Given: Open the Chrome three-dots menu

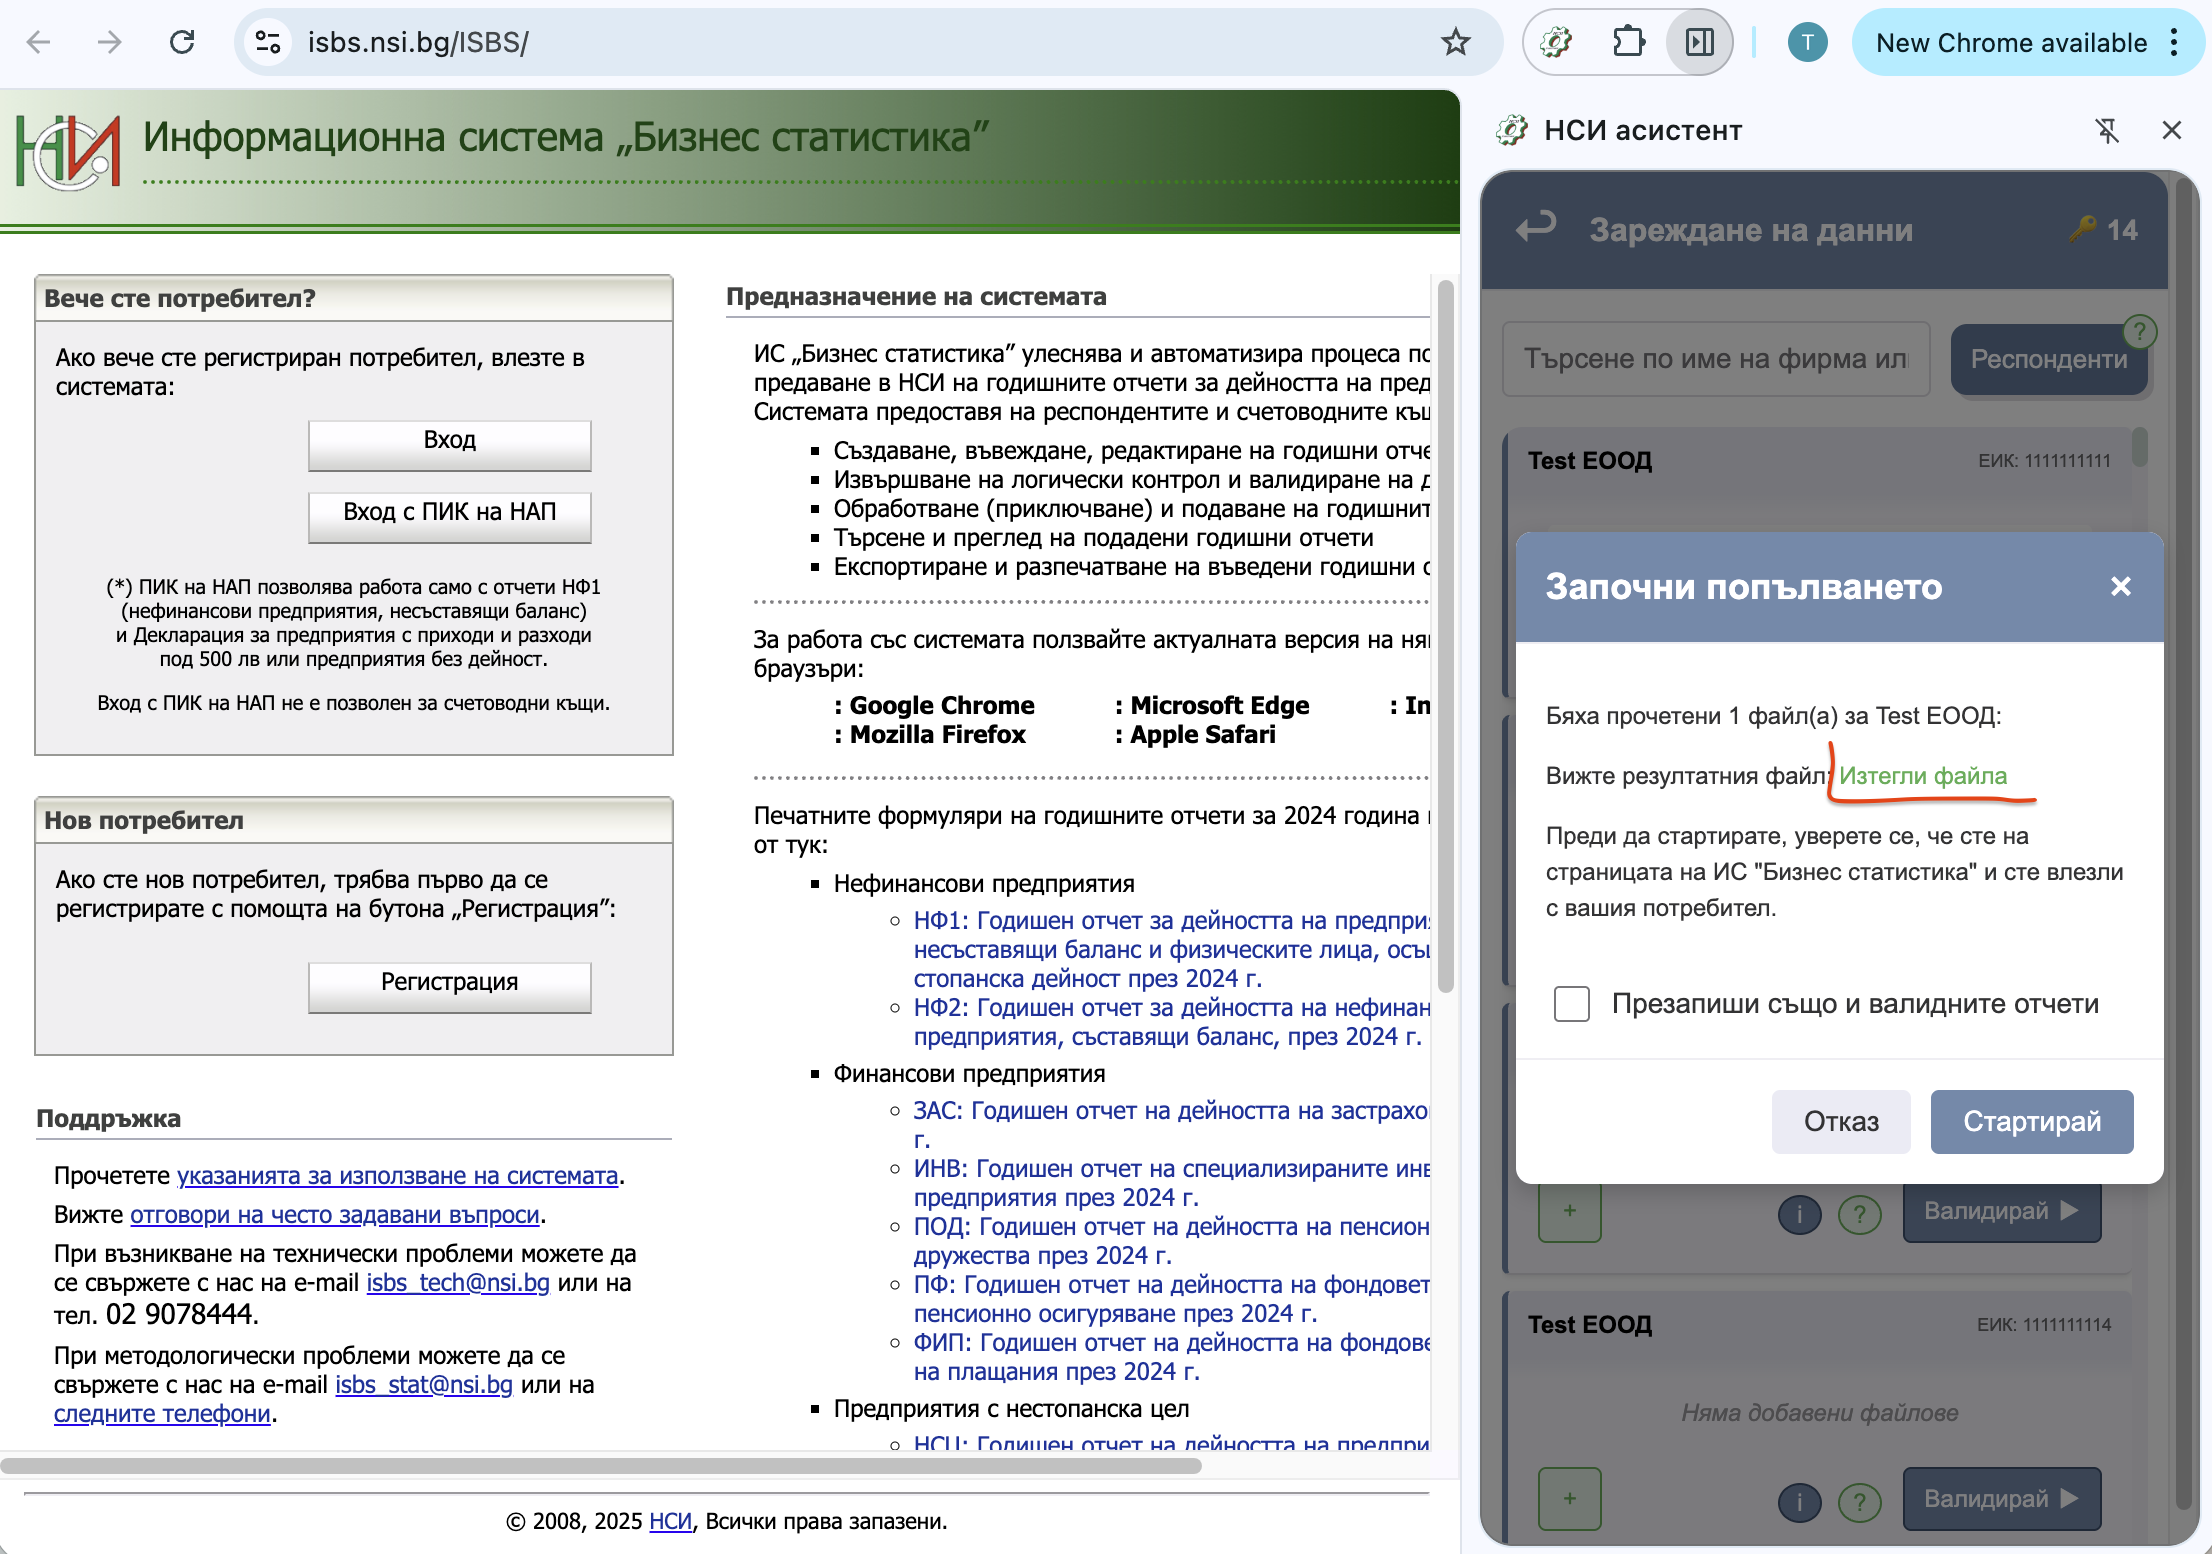Looking at the screenshot, I should 2174,42.
